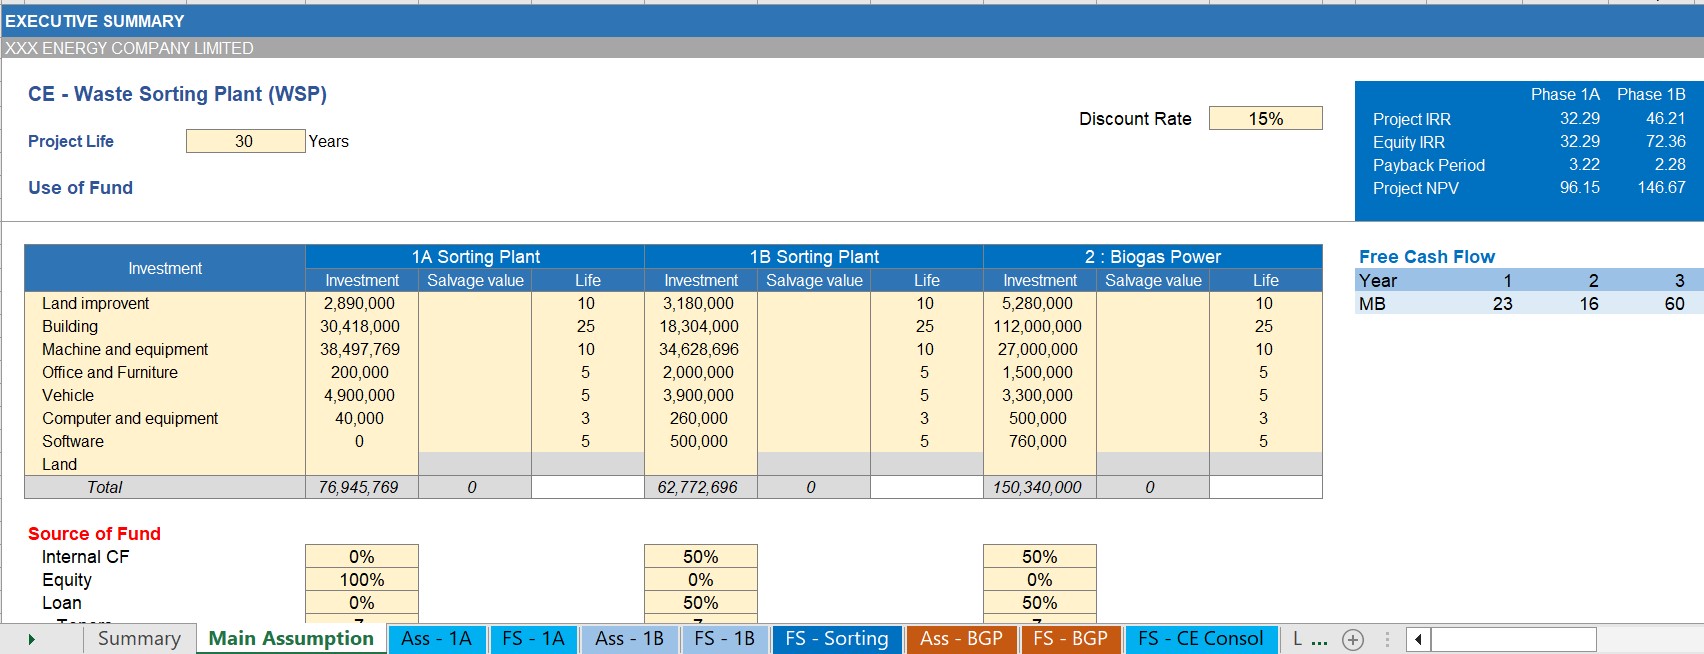Click the 1A Sorting Plant total investment
This screenshot has width=1704, height=654.
tap(360, 488)
